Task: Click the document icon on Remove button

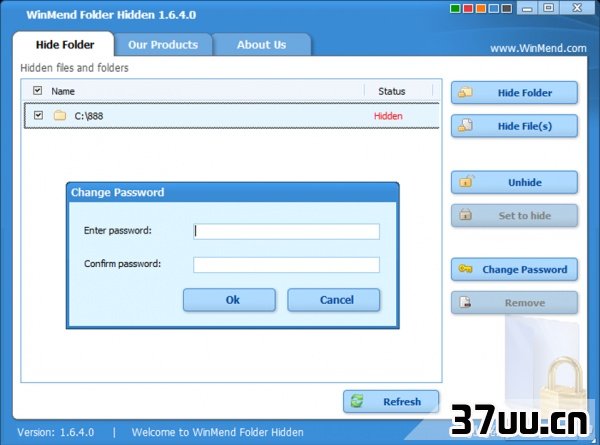Action: click(x=465, y=302)
